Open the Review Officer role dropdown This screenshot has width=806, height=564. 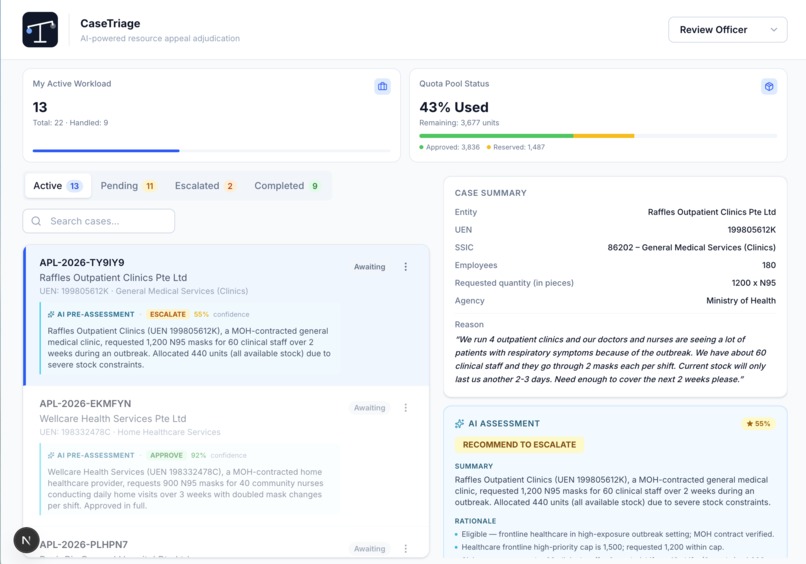[x=727, y=30]
